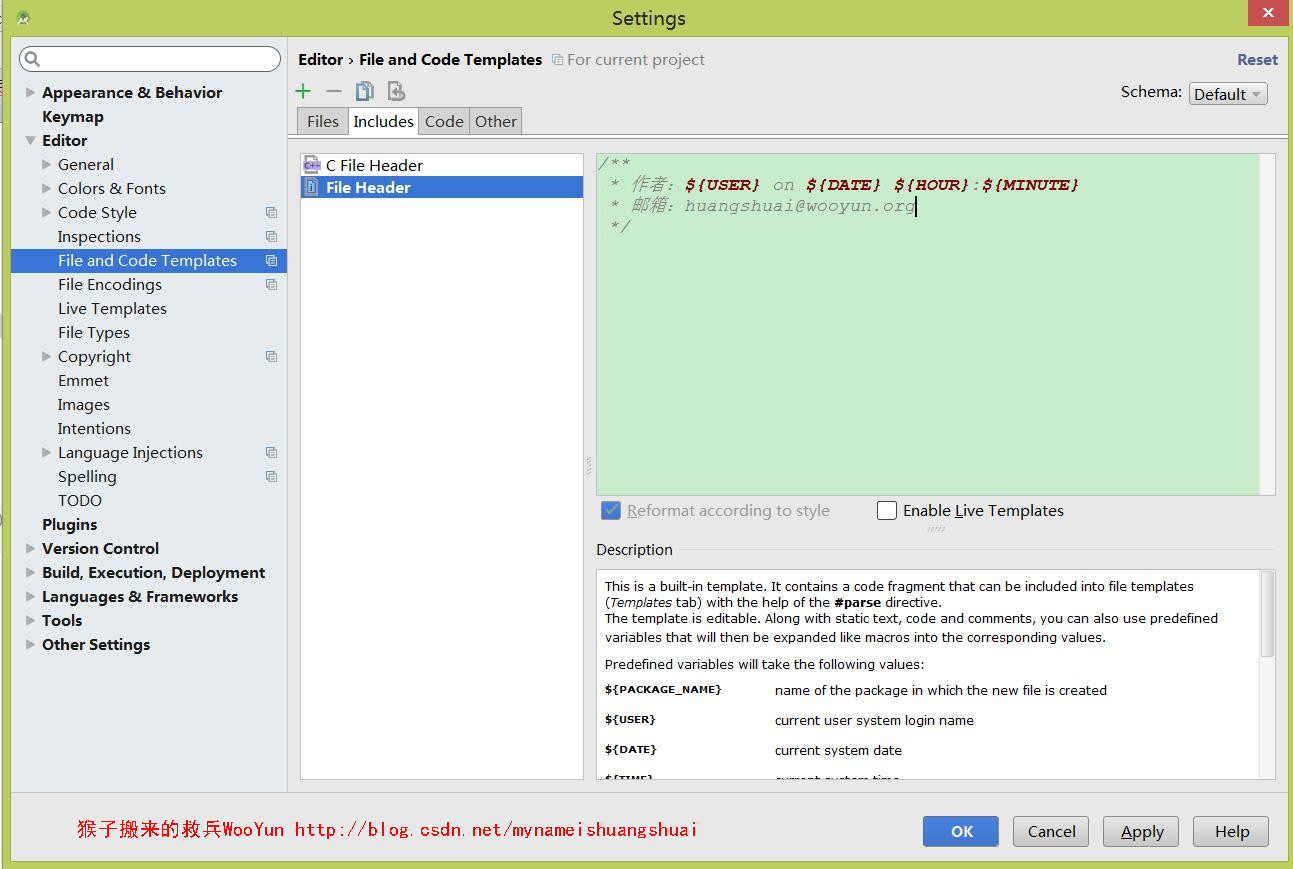Switch to the Files tab
This screenshot has height=869, width=1293.
tap(323, 122)
